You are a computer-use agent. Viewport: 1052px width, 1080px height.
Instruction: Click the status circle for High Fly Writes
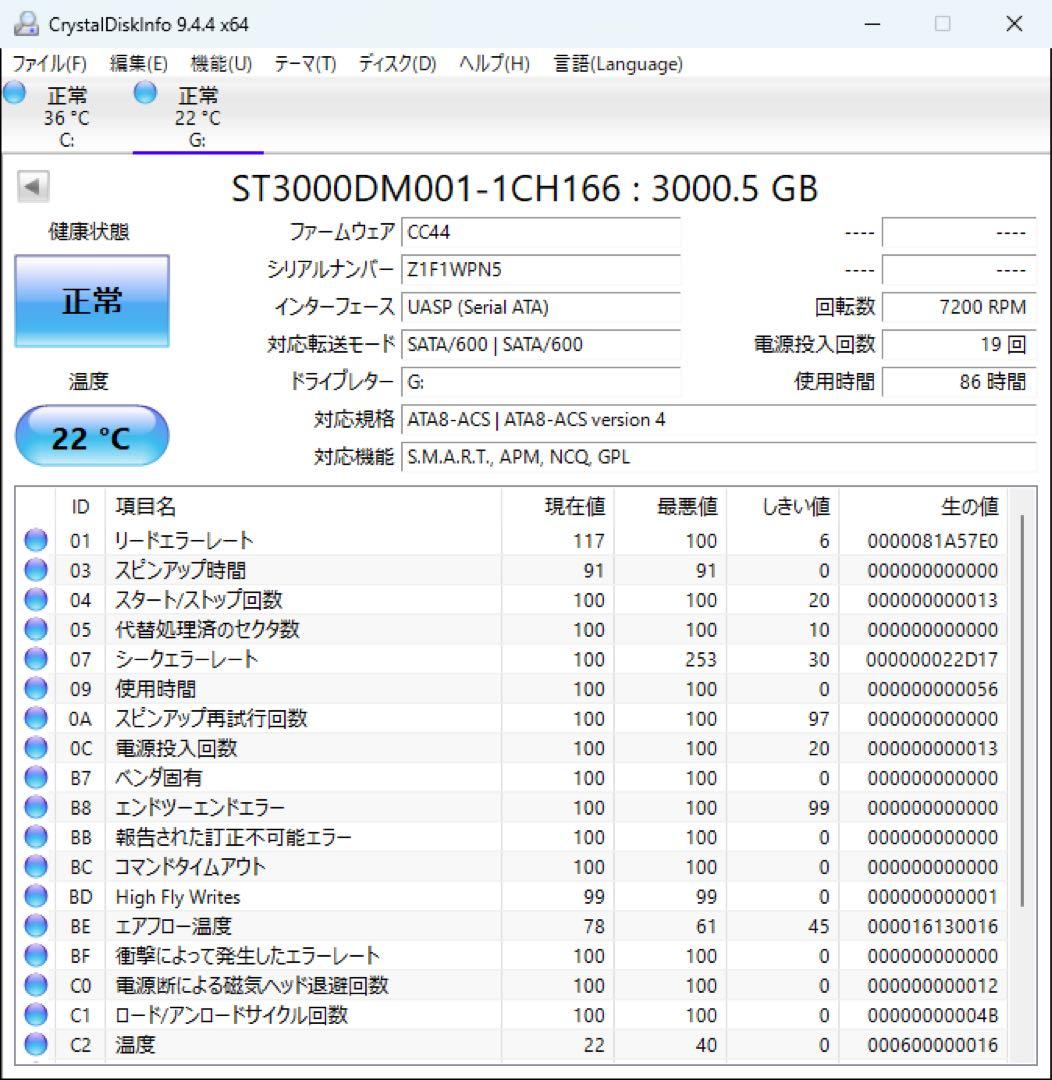(x=35, y=897)
